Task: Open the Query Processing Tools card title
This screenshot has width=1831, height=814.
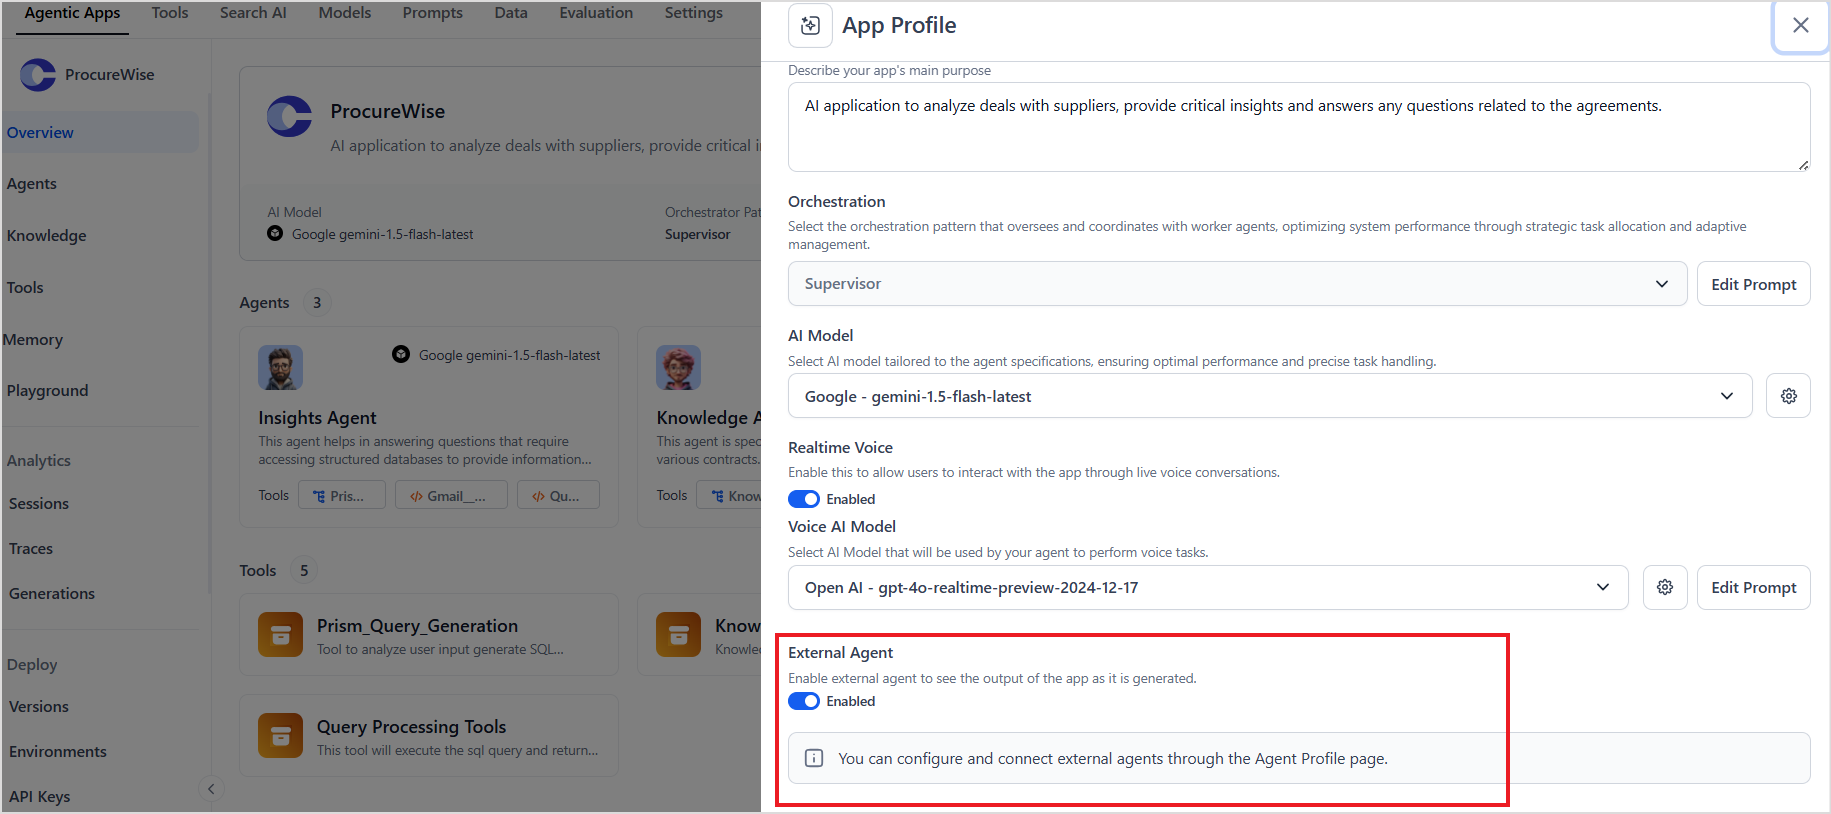Action: click(x=411, y=727)
